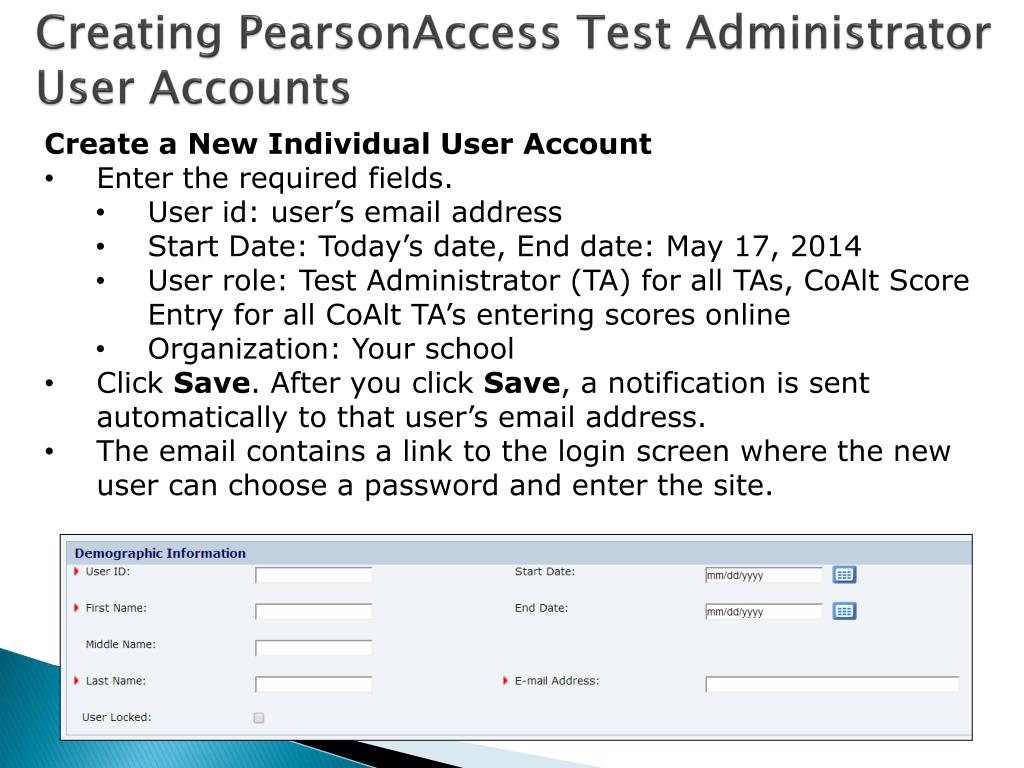The image size is (1024, 768).
Task: Open the End Date calendar picker icon
Action: 844,611
